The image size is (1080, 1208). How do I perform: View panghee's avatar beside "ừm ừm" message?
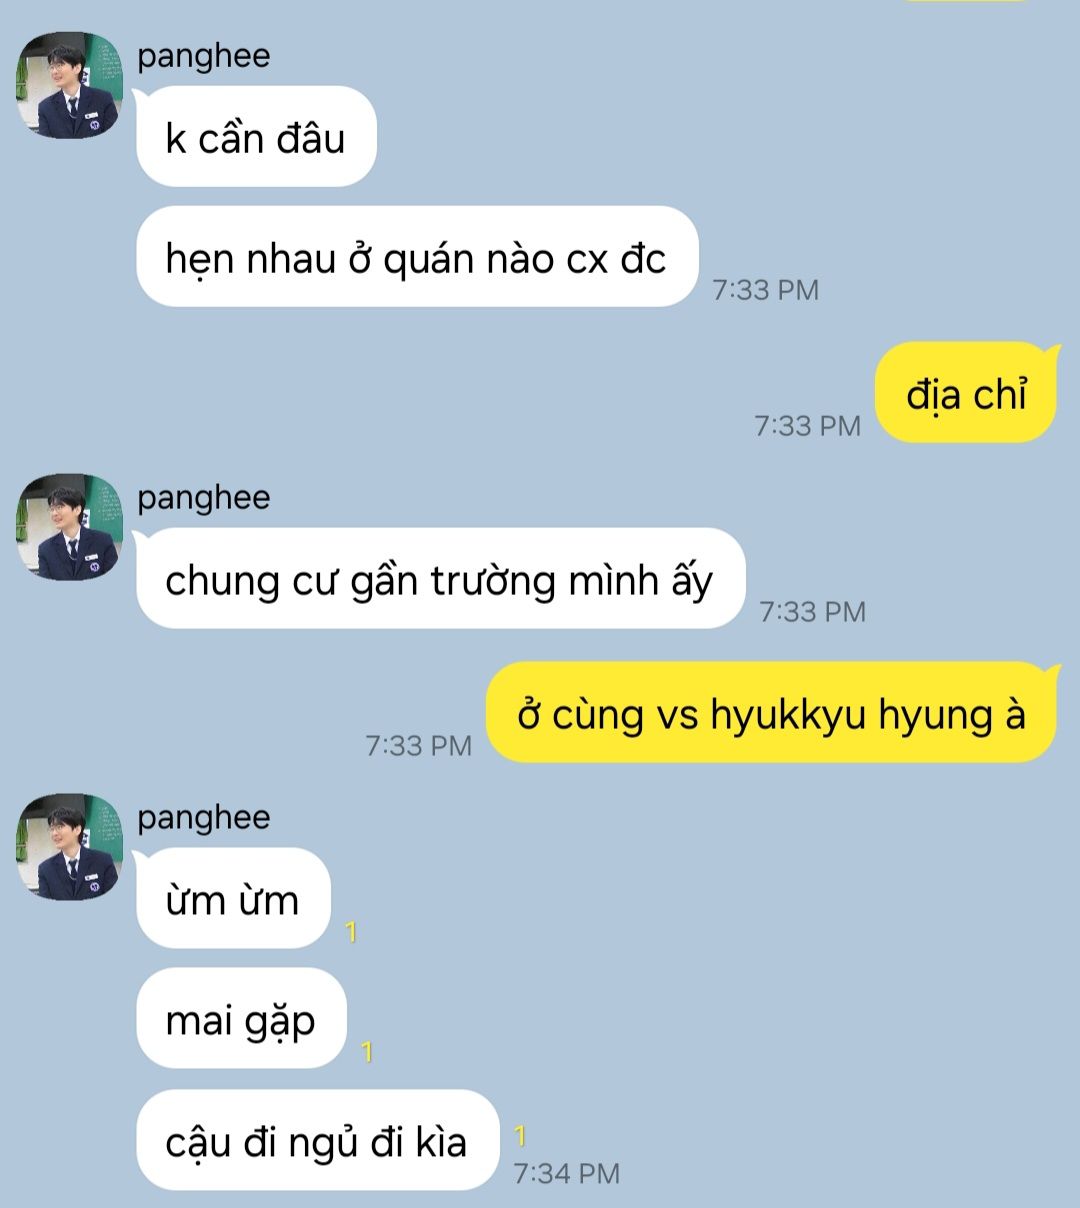(x=69, y=847)
